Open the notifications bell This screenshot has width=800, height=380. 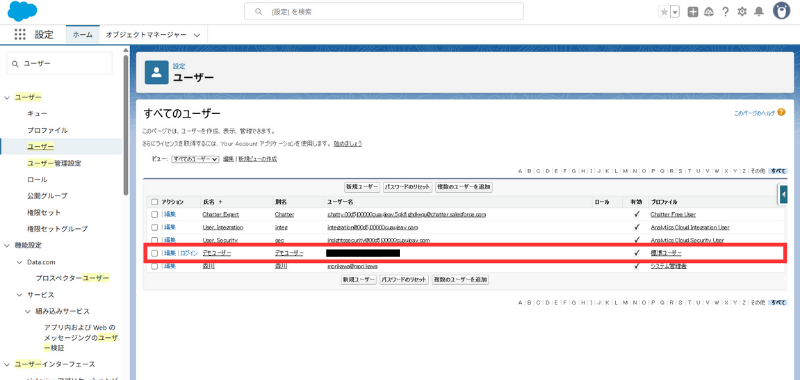(x=759, y=12)
